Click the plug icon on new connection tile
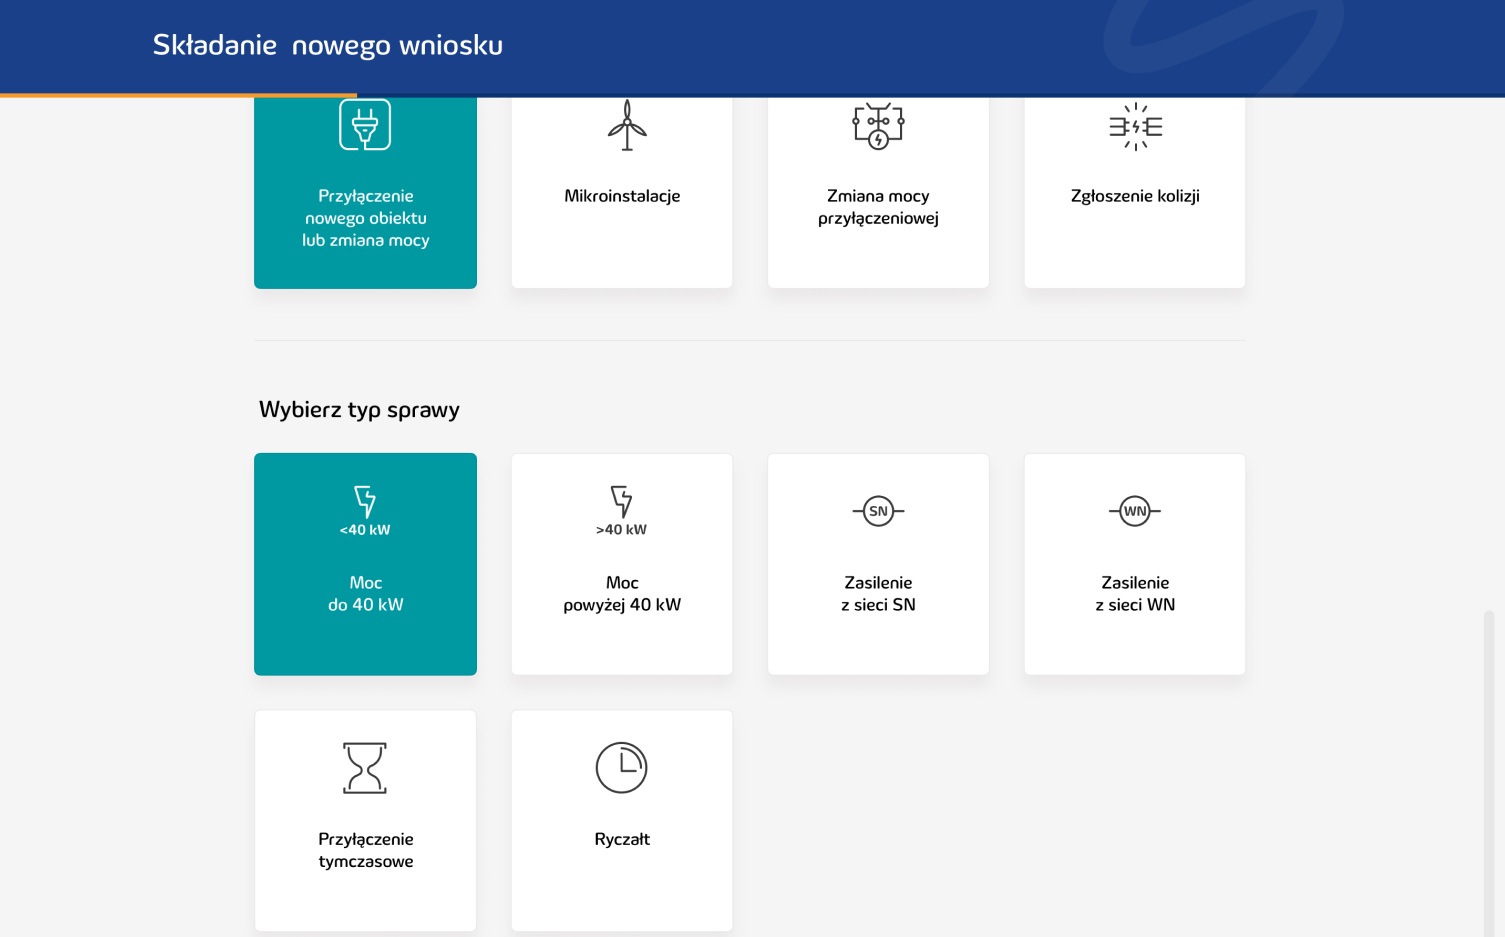 (x=365, y=125)
